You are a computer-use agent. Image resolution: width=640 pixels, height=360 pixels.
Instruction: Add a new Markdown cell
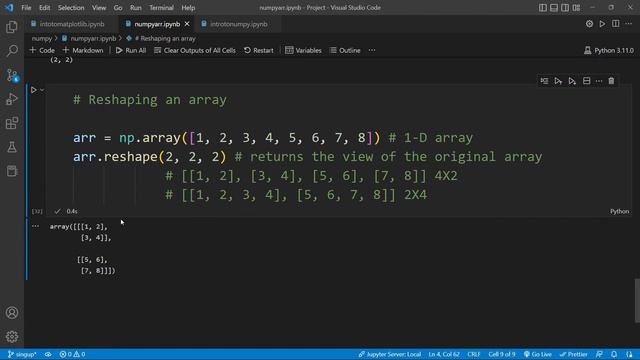click(83, 50)
